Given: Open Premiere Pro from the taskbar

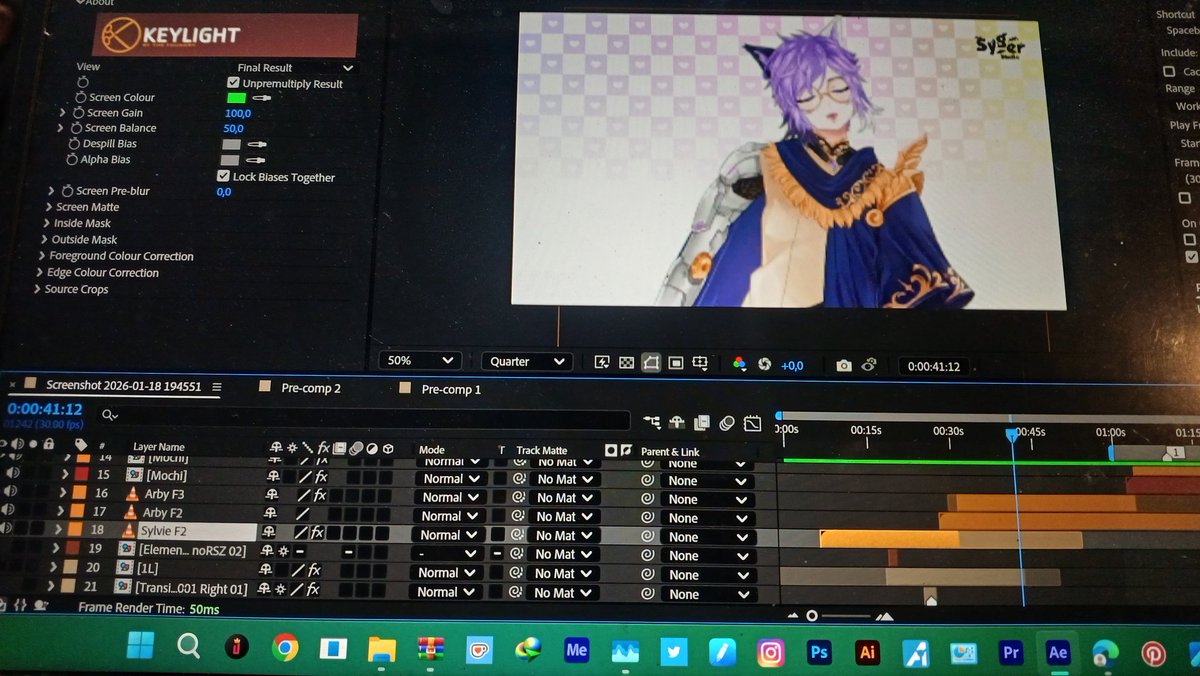Looking at the screenshot, I should [x=1011, y=652].
